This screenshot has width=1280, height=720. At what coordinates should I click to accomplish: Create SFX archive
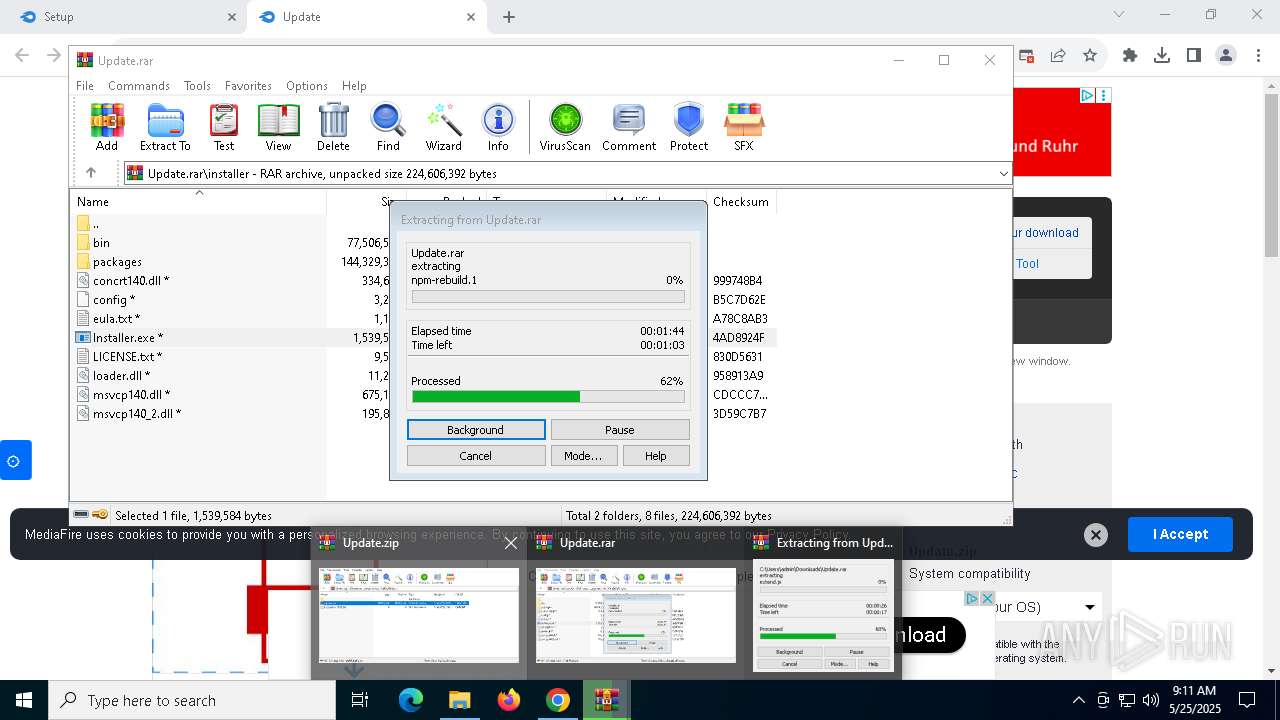click(743, 127)
